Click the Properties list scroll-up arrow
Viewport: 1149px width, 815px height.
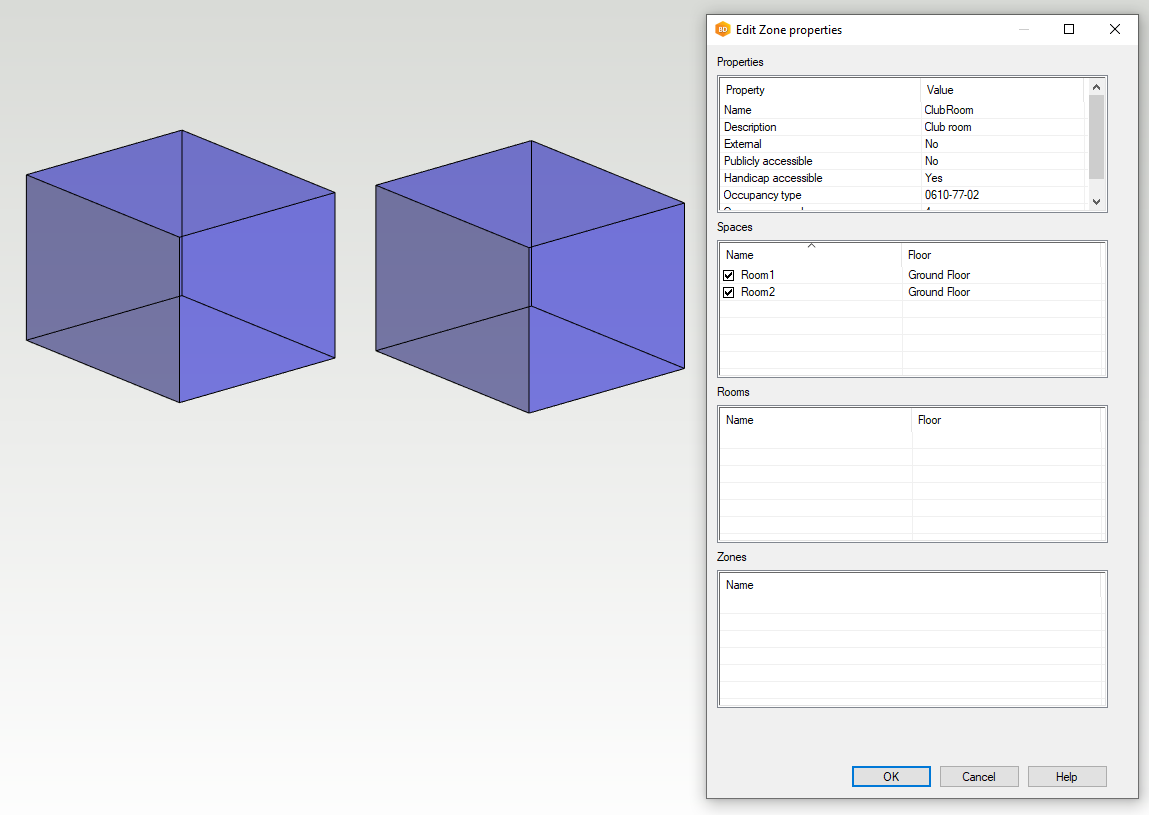1096,87
